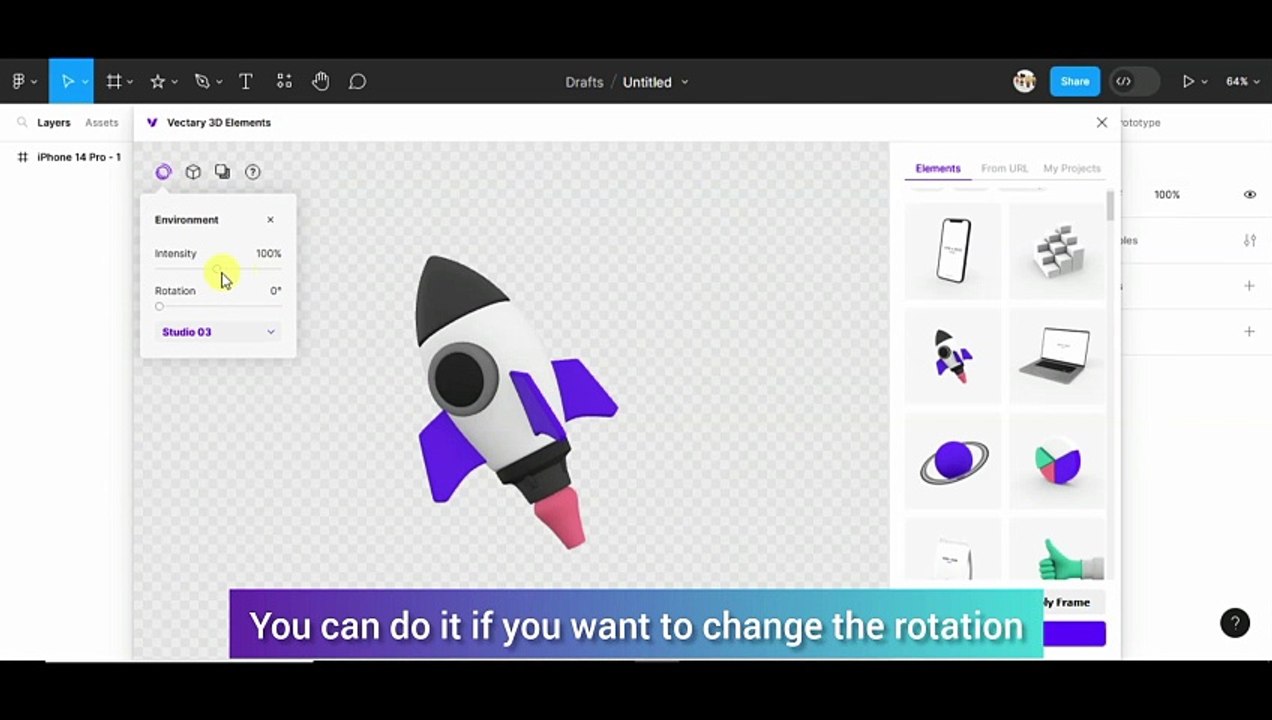Select the pie chart sphere thumbnail
Viewport: 1272px width, 720px height.
coord(1057,462)
